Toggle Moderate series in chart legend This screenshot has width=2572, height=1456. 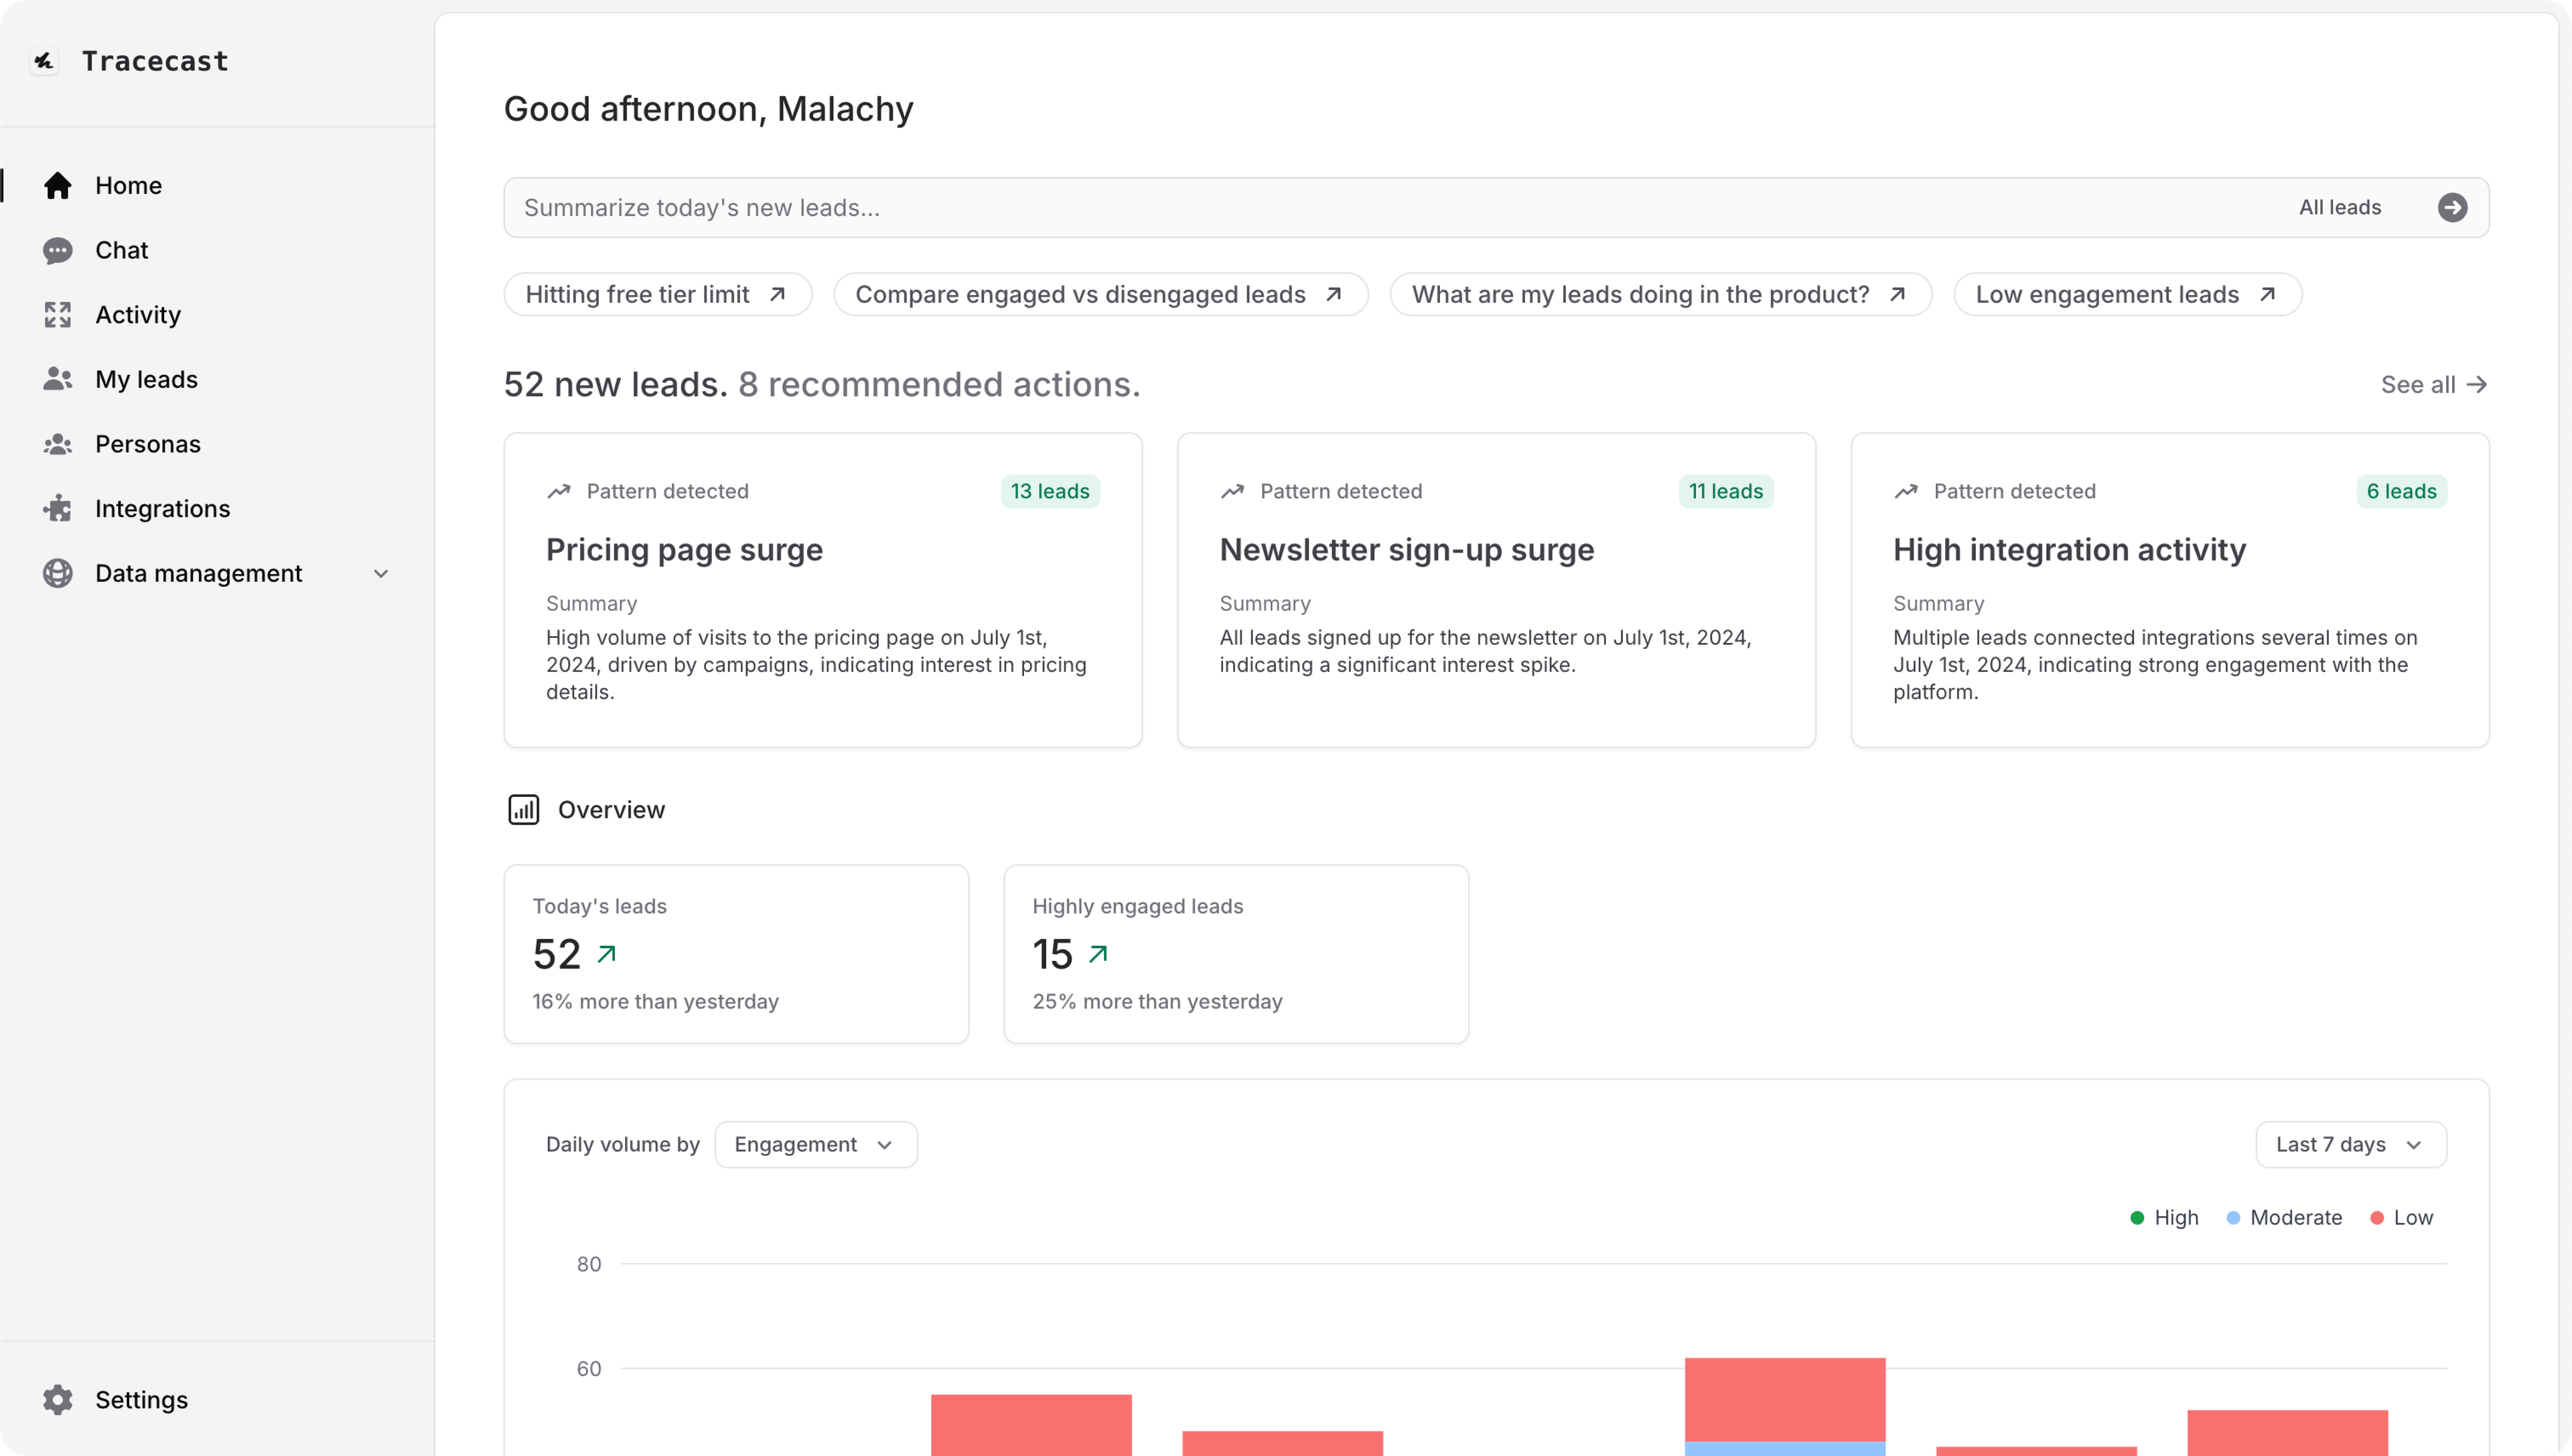(2284, 1218)
